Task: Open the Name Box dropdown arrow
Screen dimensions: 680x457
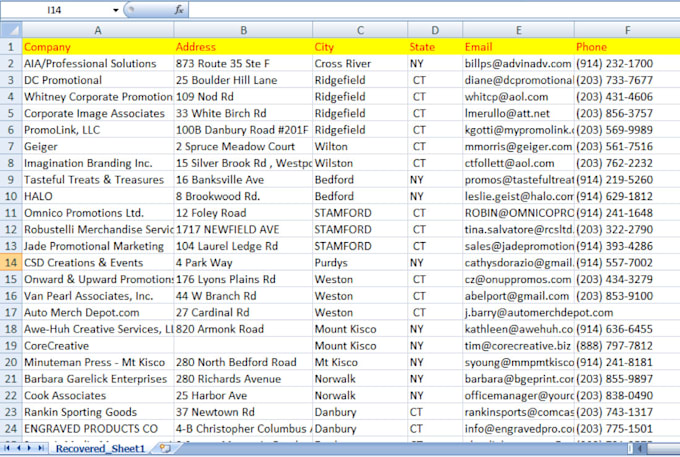Action: pos(115,10)
